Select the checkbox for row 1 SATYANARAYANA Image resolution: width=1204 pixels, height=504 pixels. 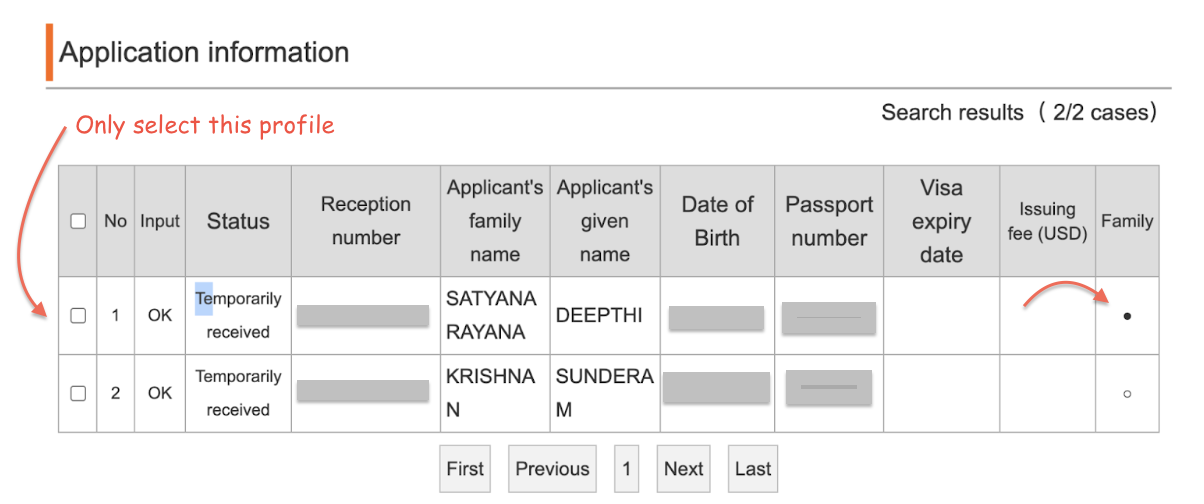(78, 316)
